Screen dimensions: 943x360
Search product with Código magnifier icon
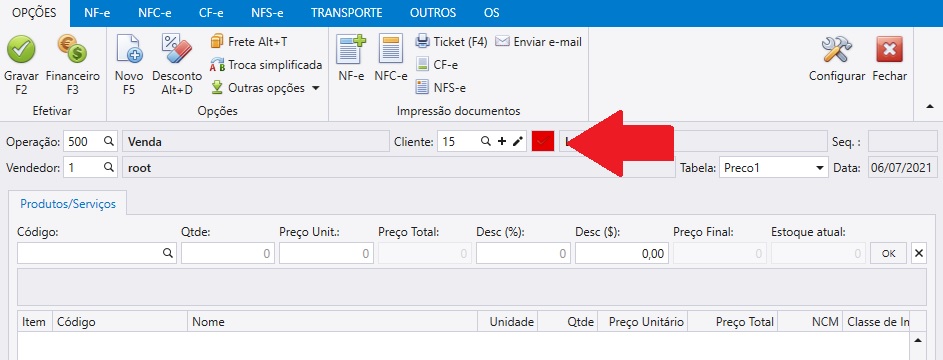(168, 254)
